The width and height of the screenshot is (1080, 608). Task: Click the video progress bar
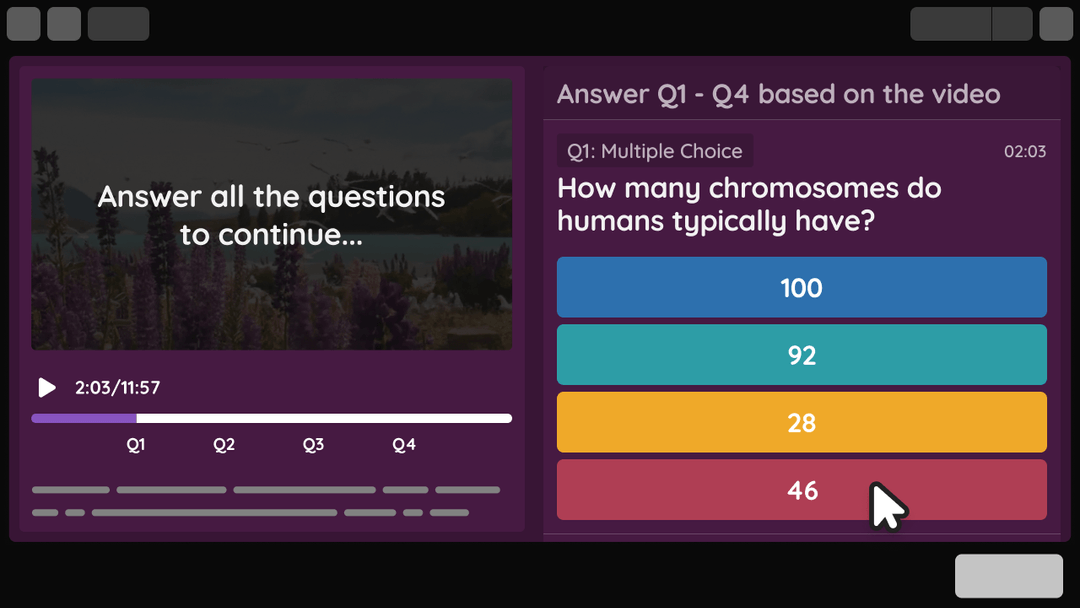[271, 417]
